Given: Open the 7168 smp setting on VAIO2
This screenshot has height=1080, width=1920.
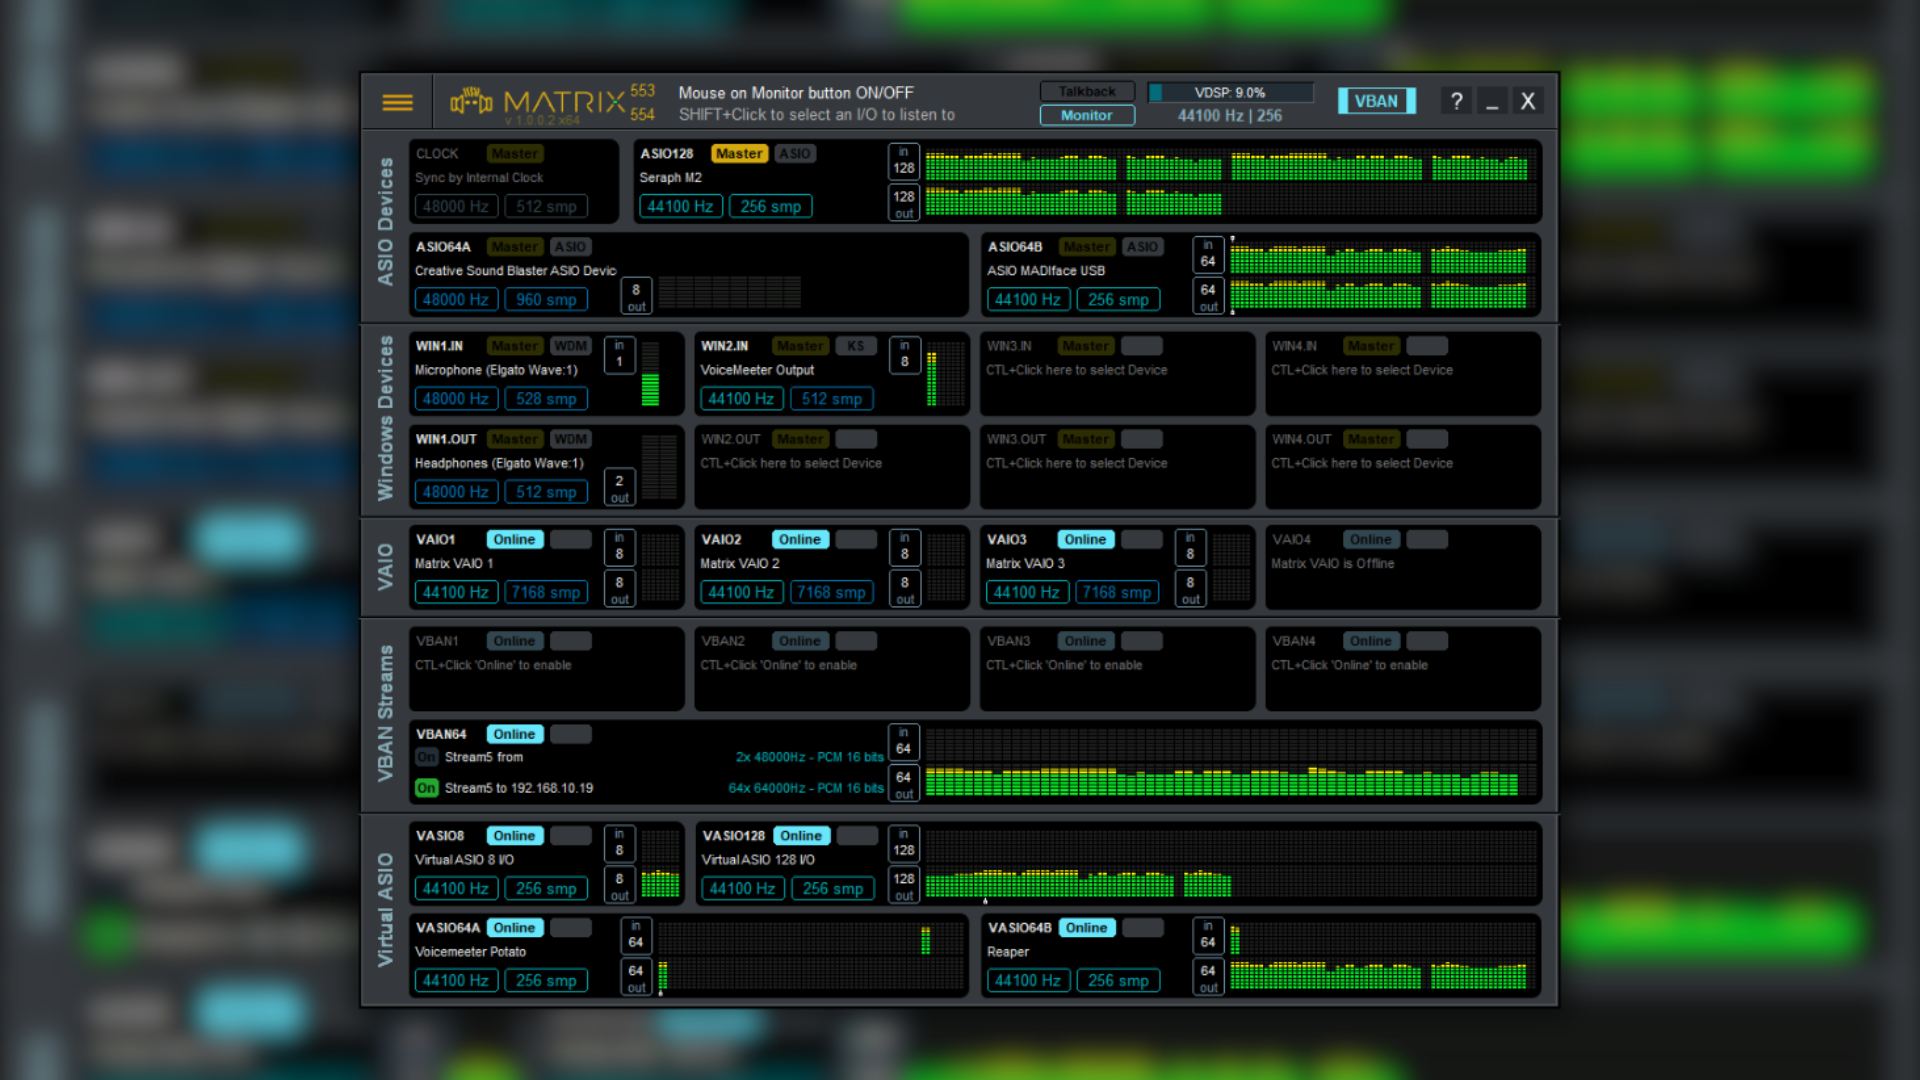Looking at the screenshot, I should (831, 591).
